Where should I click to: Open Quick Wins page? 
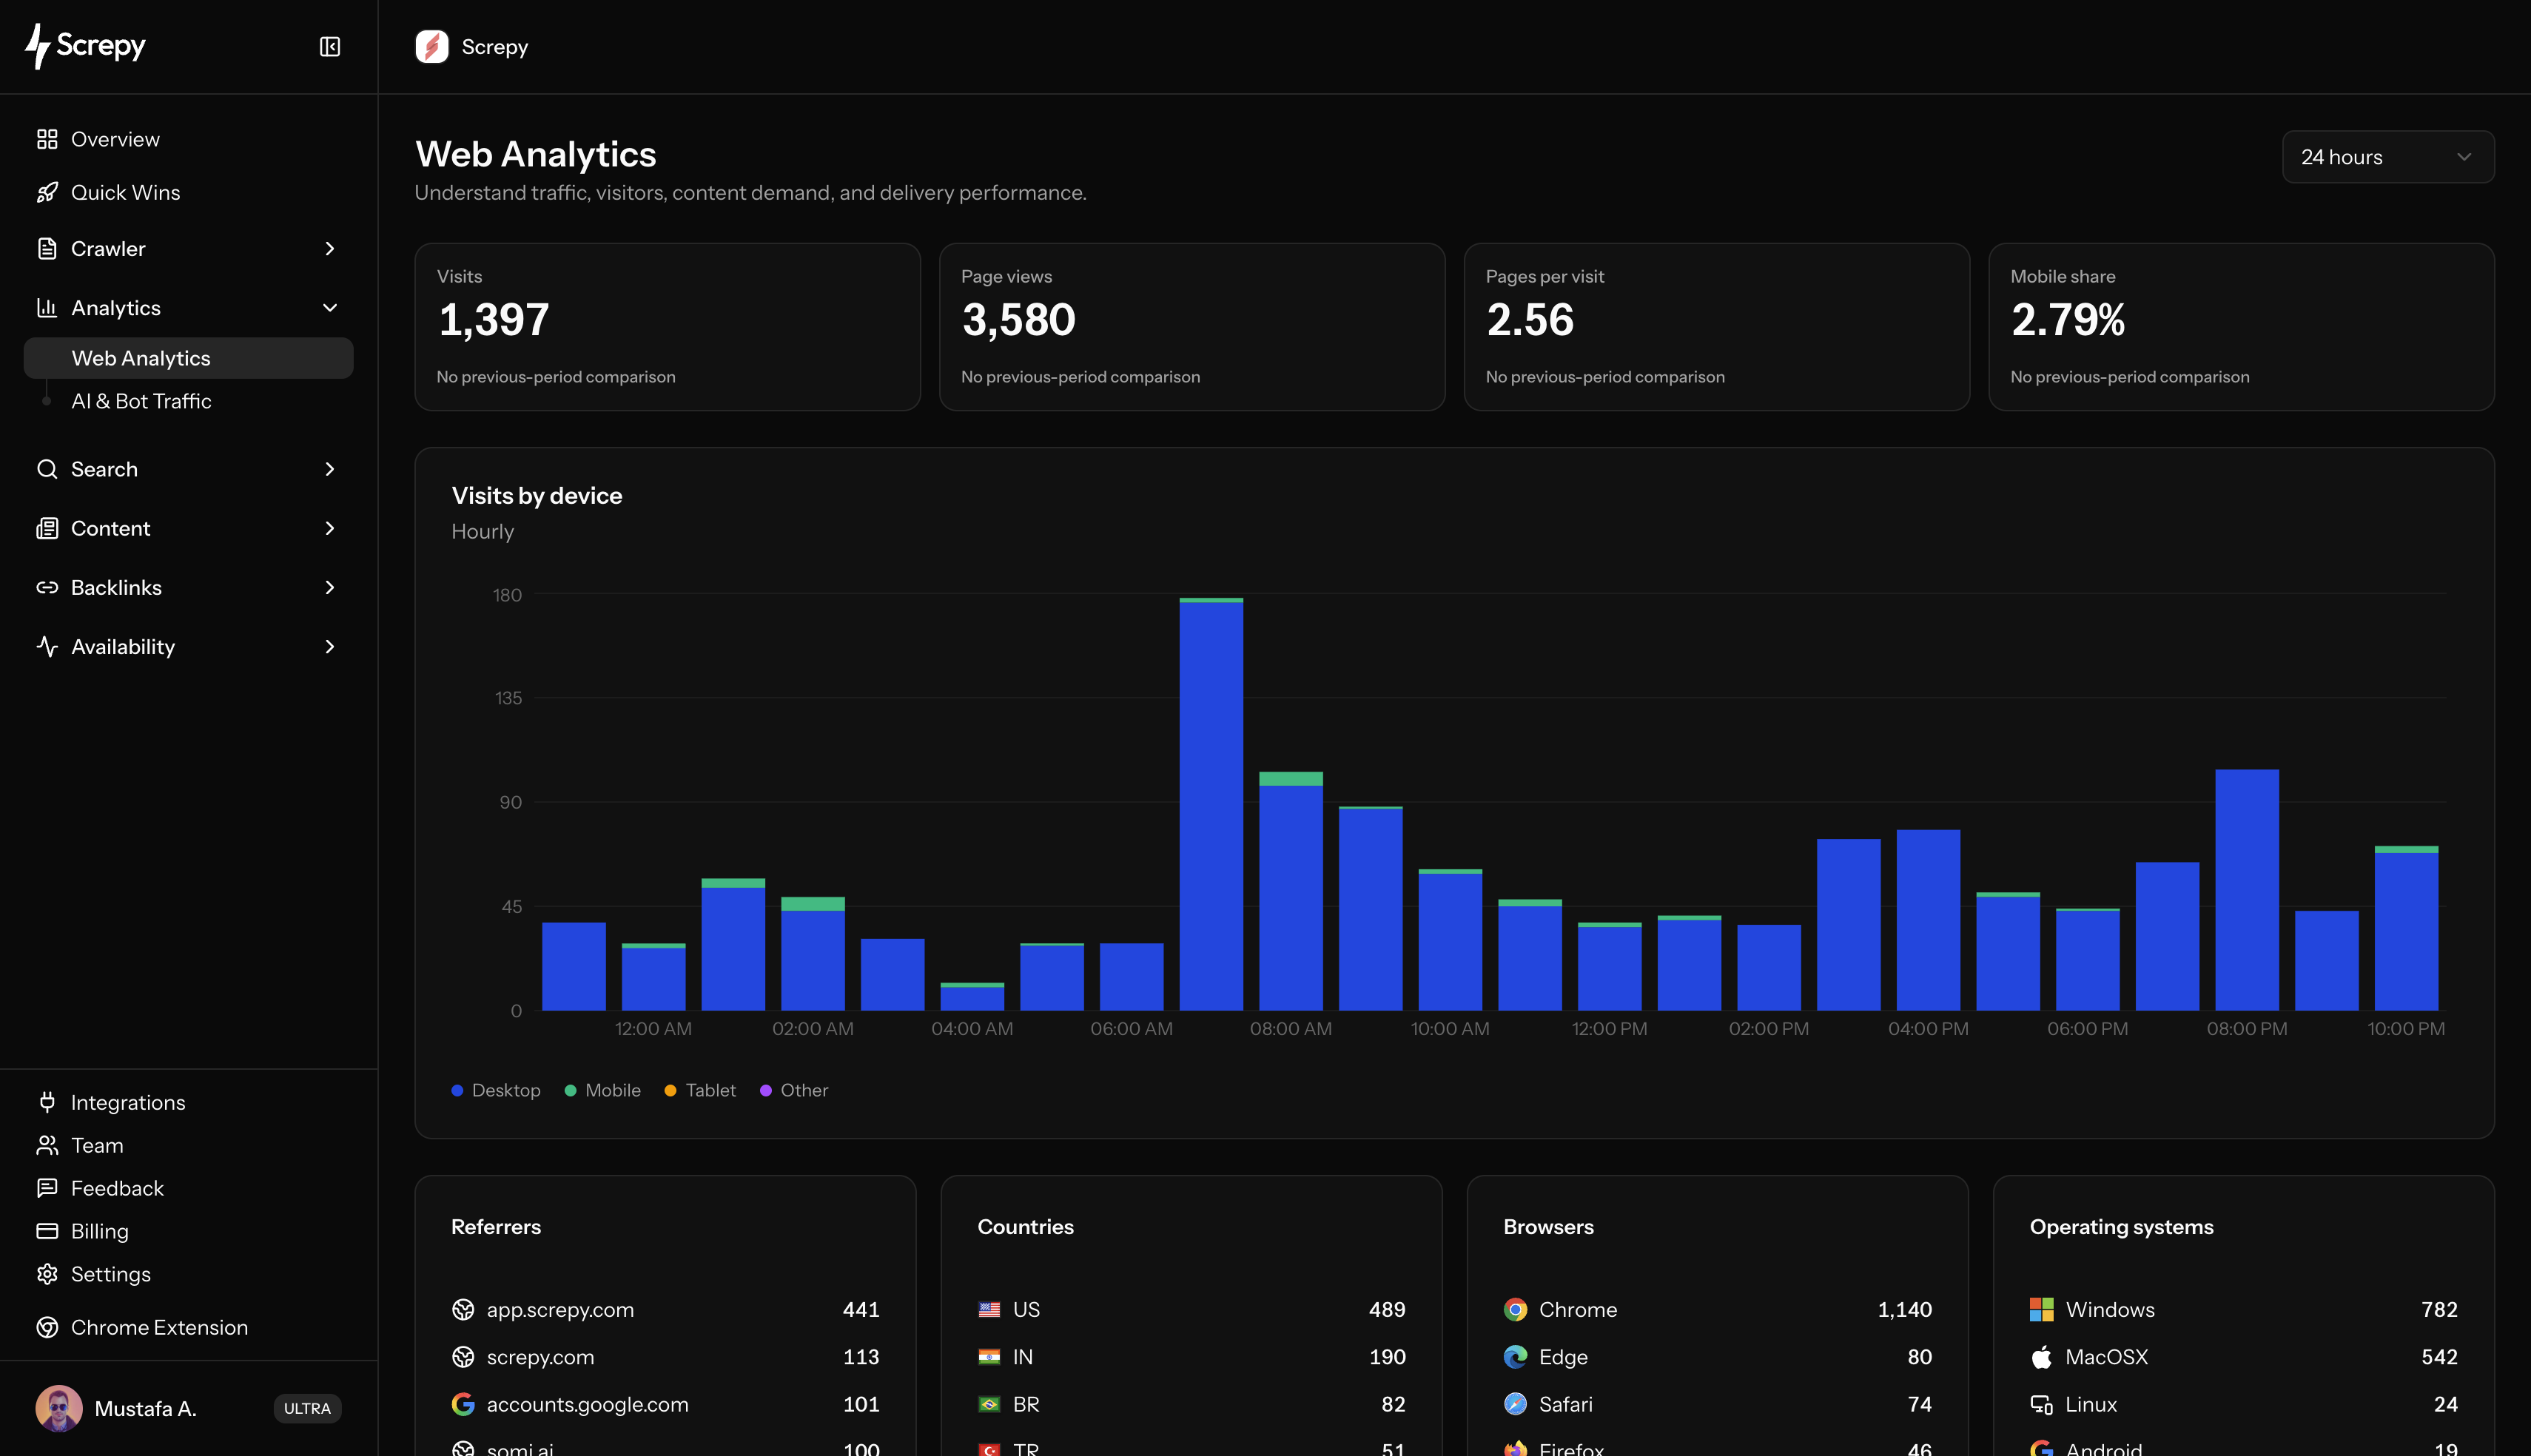126,192
